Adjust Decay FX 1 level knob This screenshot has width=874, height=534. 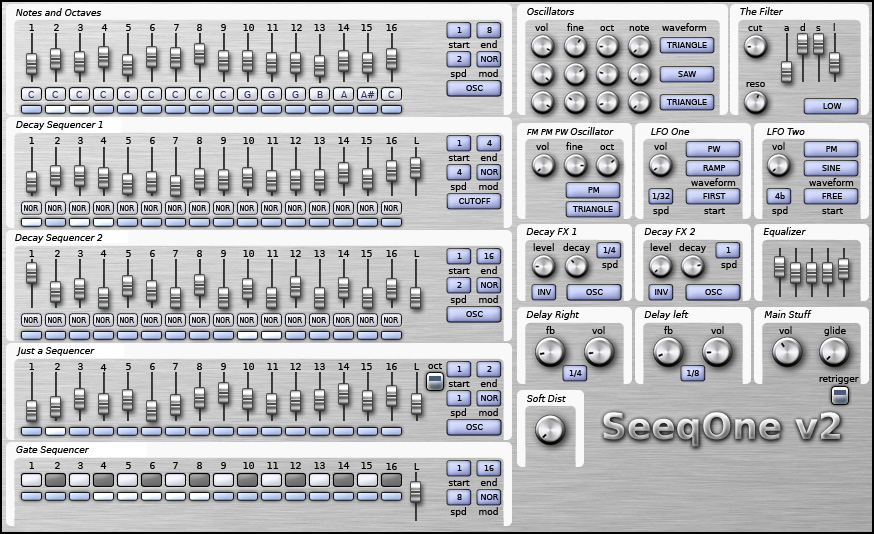pyautogui.click(x=543, y=266)
